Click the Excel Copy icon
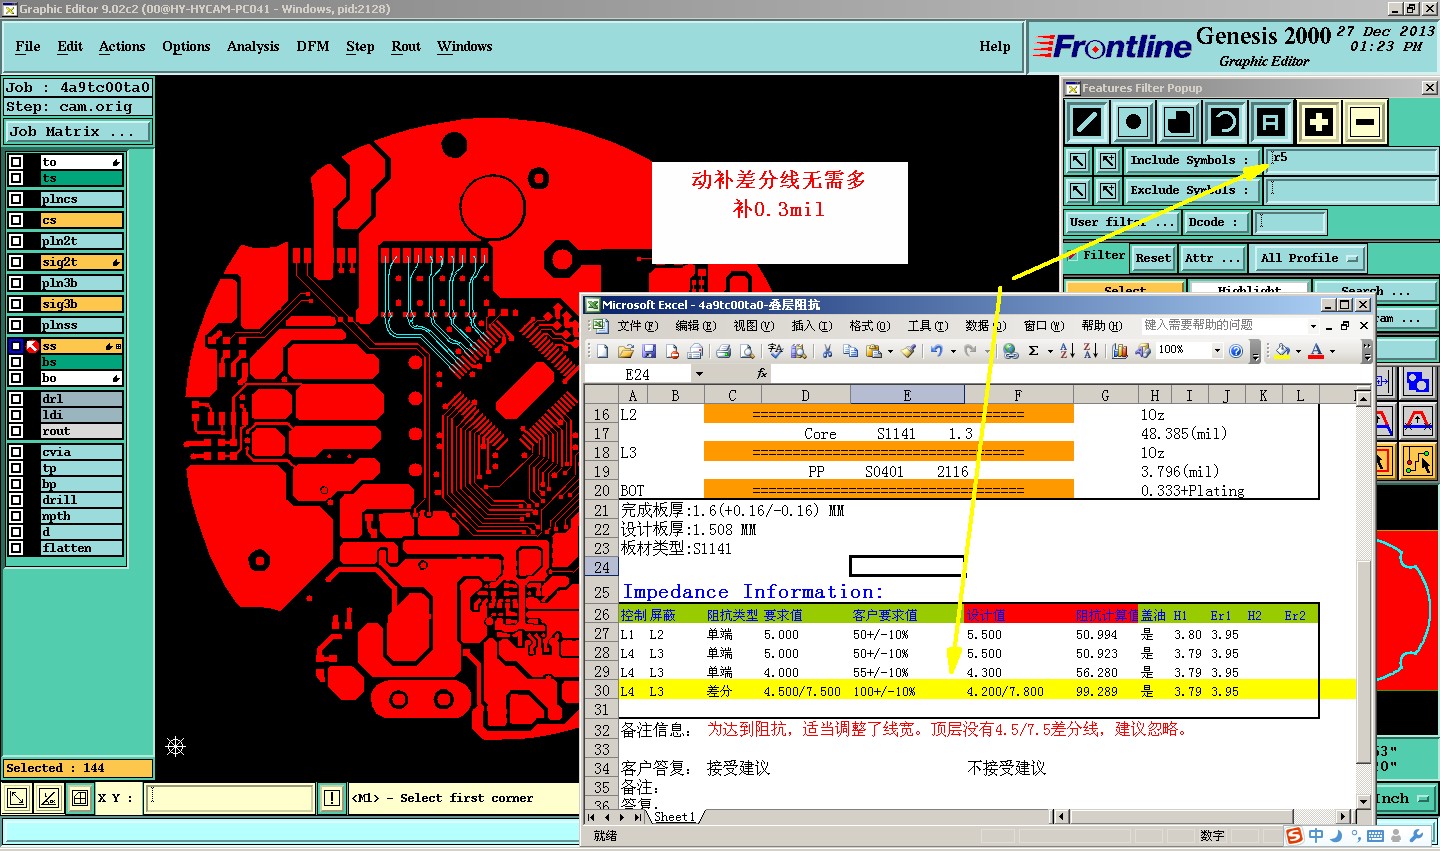Image resolution: width=1440 pixels, height=851 pixels. [850, 351]
